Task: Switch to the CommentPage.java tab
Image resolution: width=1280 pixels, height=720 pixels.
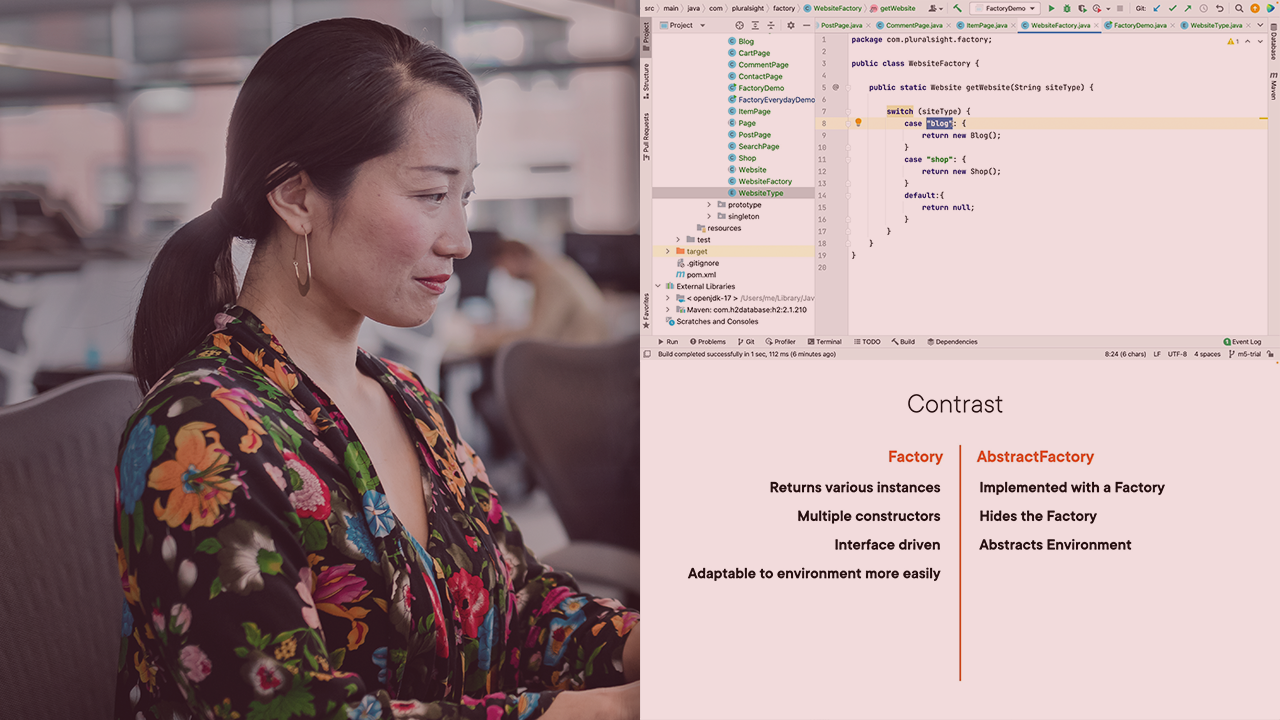Action: coord(915,25)
